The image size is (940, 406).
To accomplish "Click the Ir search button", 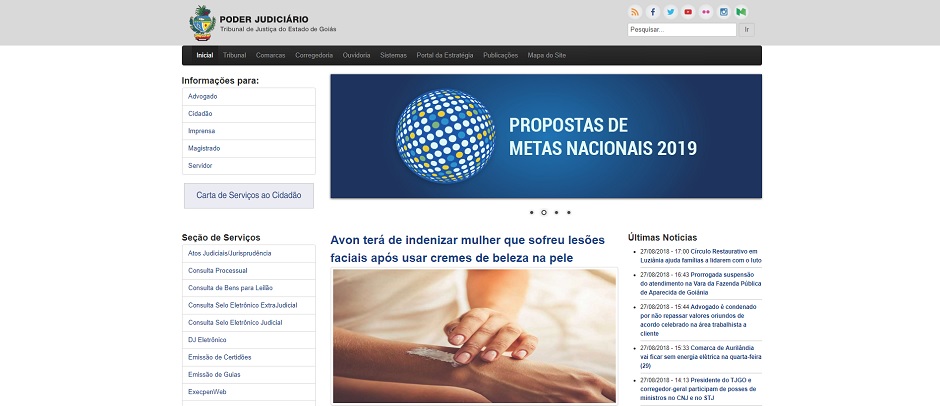I will [x=746, y=29].
